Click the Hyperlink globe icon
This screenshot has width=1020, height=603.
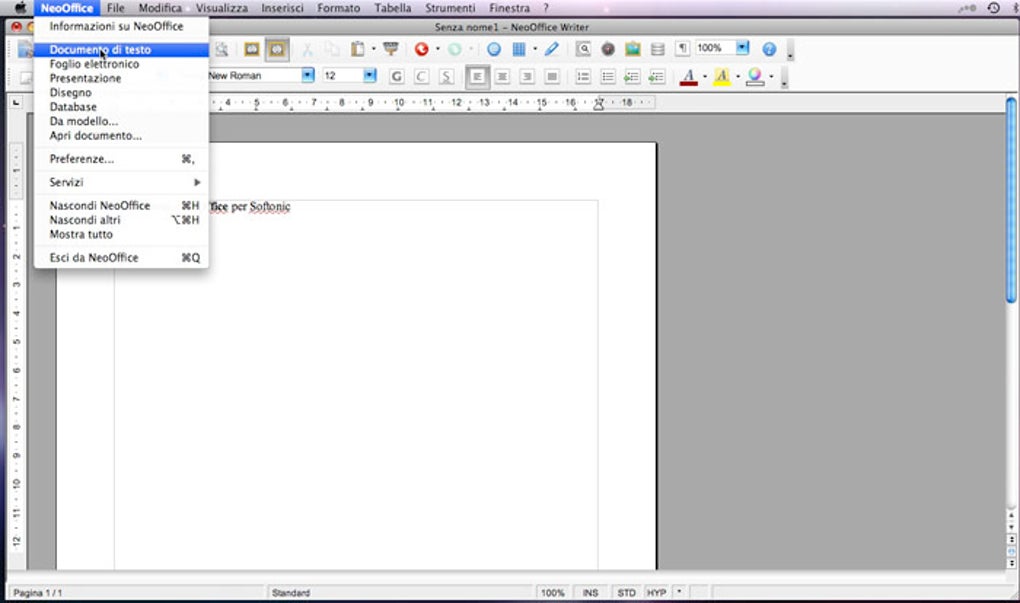494,49
